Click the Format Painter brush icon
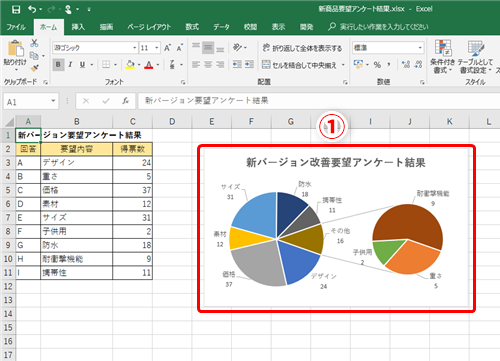Image resolution: width=500 pixels, height=361 pixels. [34, 68]
